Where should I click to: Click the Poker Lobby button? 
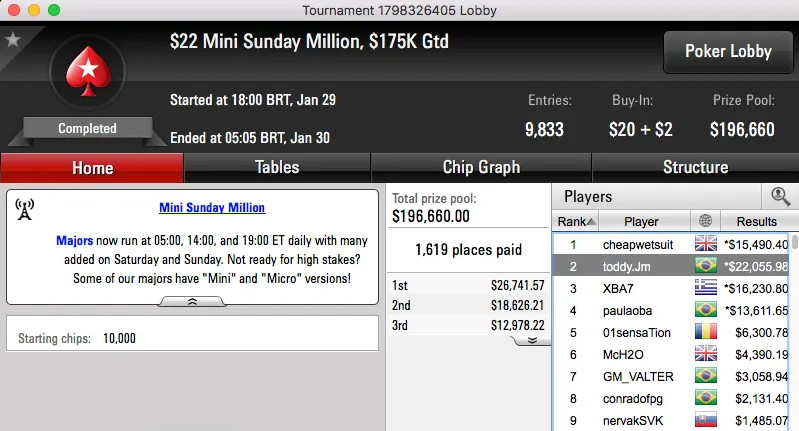coord(726,51)
